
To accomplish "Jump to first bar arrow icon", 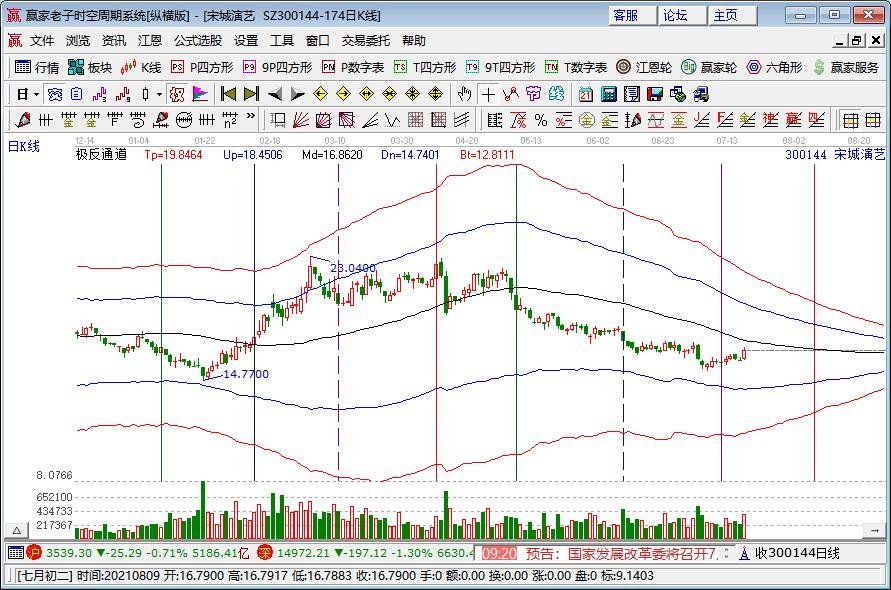I will pyautogui.click(x=228, y=94).
